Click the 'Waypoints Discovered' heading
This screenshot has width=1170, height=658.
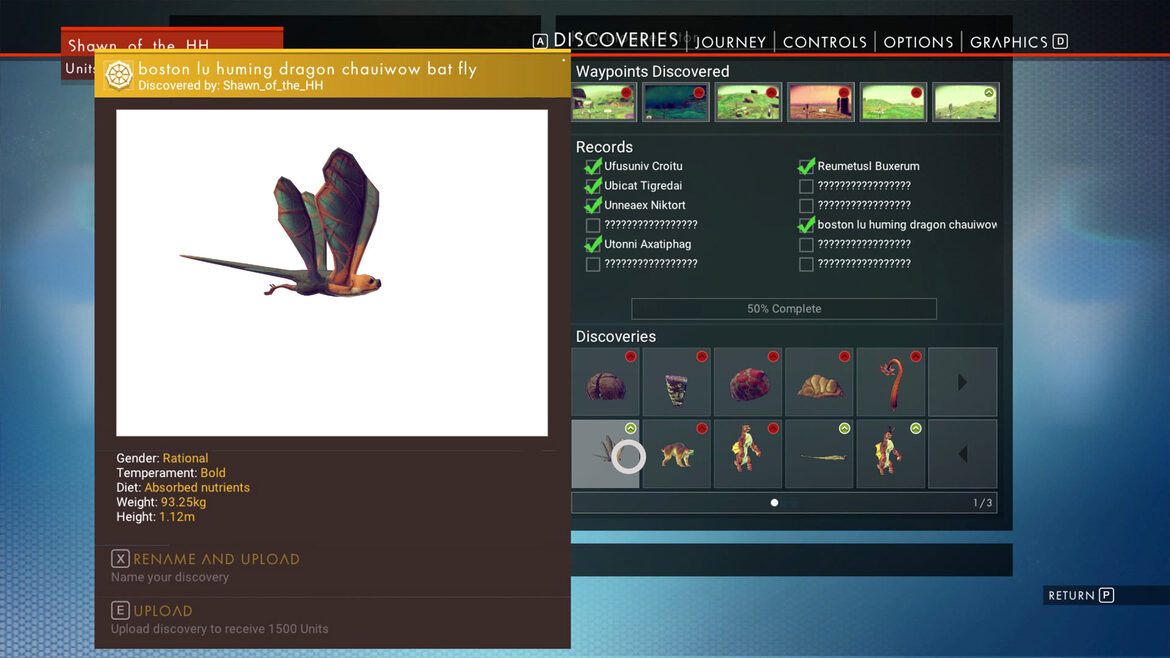tap(652, 72)
